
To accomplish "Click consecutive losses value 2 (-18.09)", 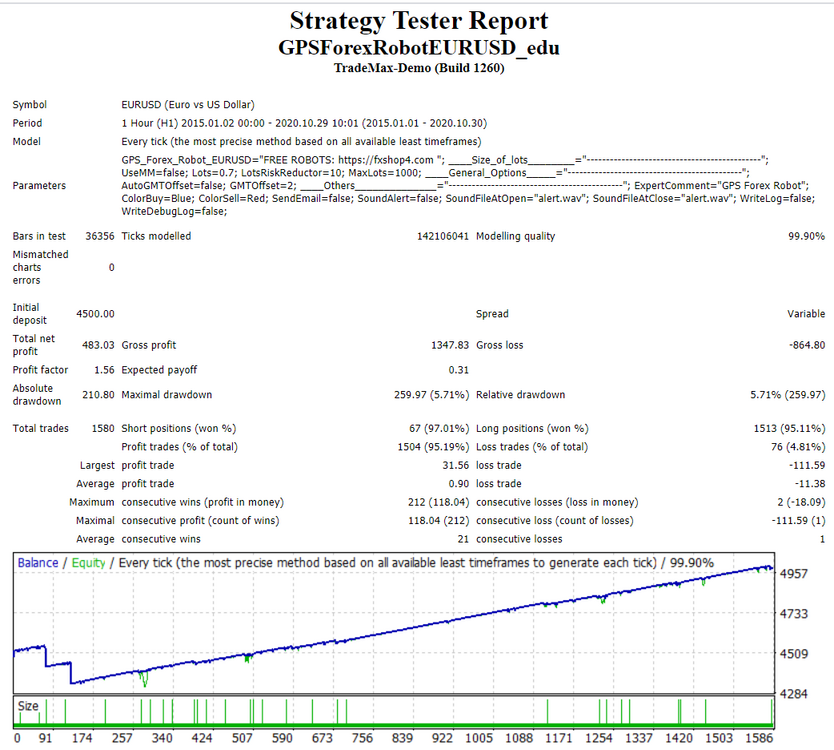I will [x=801, y=502].
